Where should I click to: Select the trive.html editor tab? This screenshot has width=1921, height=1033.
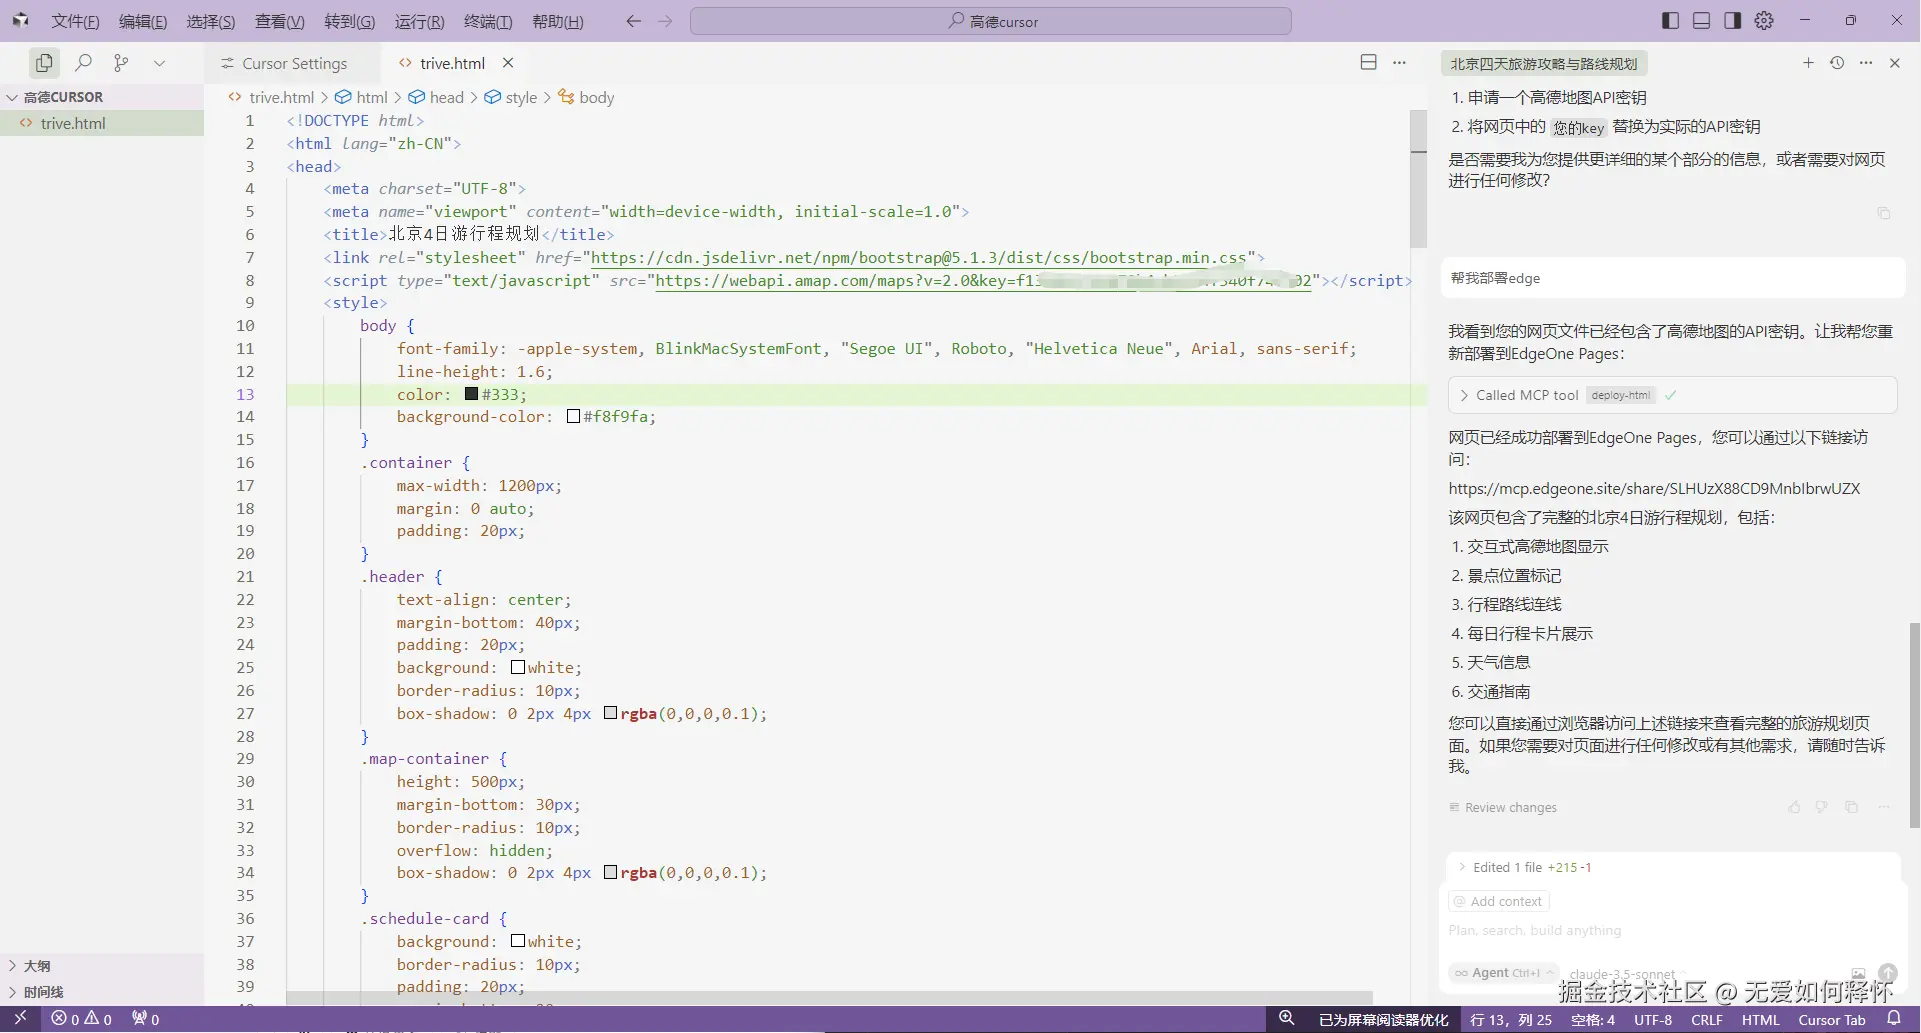pyautogui.click(x=452, y=63)
